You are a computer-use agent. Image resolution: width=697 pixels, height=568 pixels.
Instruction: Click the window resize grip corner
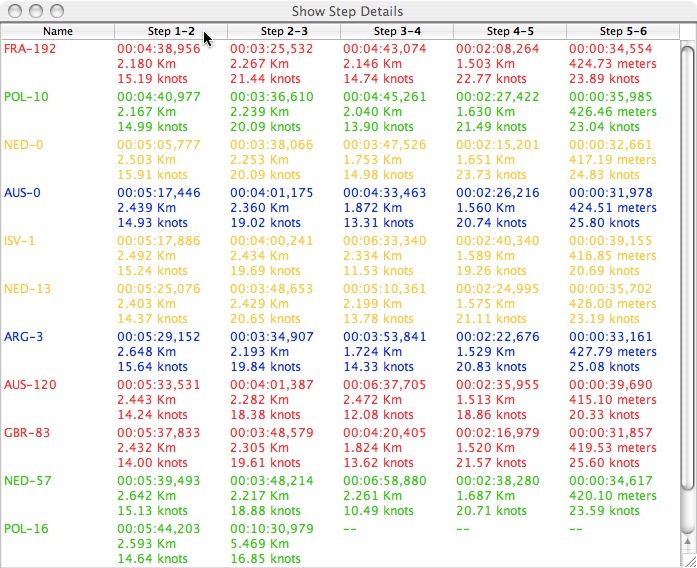689,561
